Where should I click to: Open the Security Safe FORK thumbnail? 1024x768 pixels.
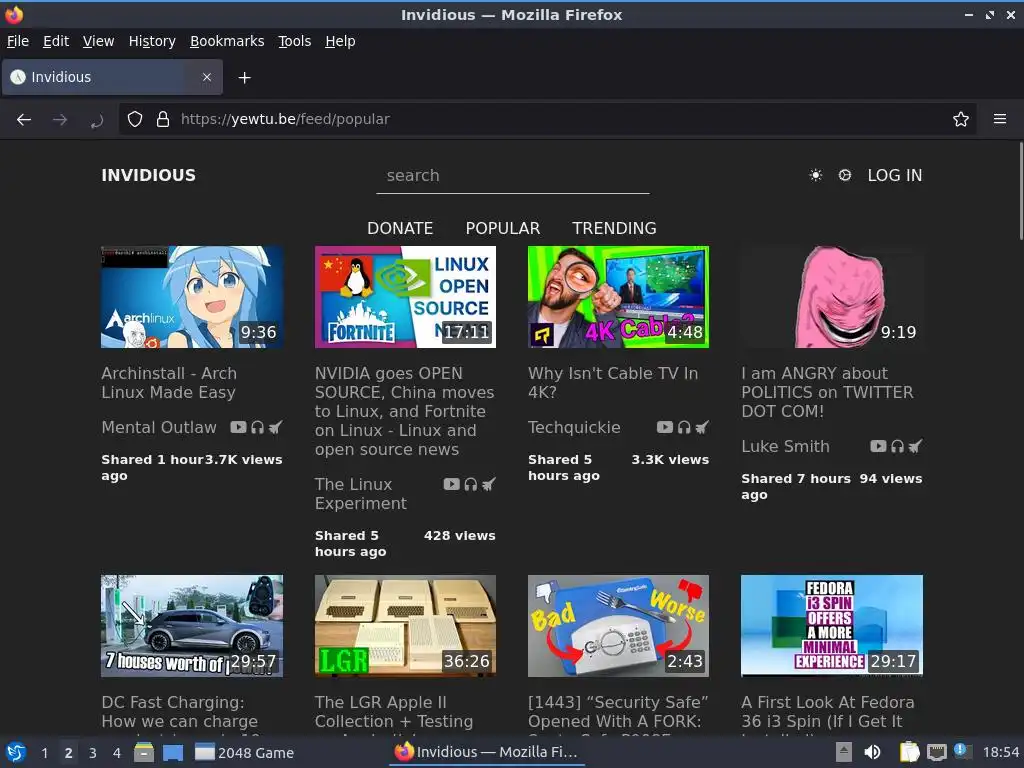pos(618,626)
